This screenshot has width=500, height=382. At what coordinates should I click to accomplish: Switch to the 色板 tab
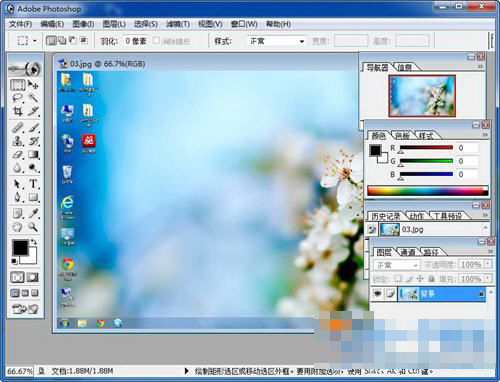tap(402, 136)
